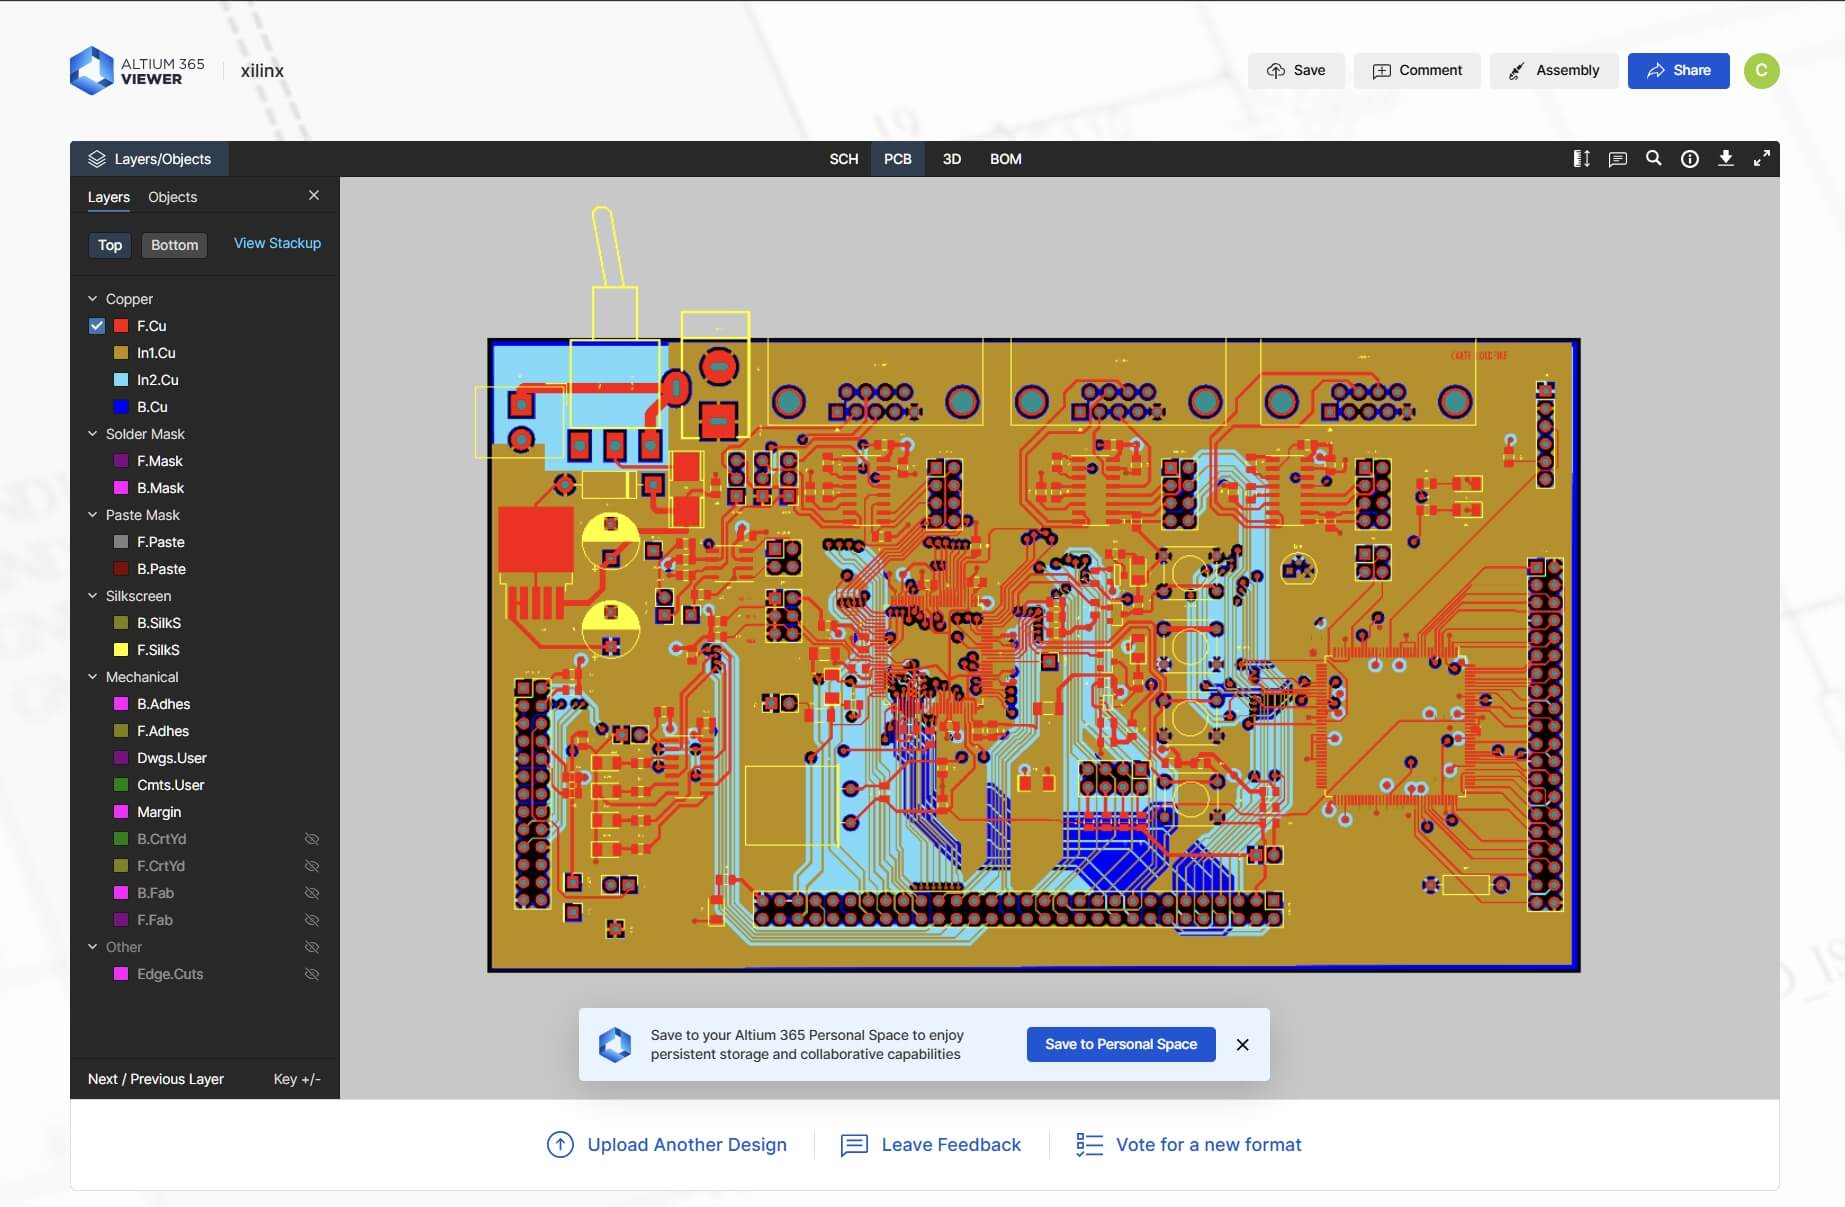This screenshot has height=1207, width=1845.
Task: Open the Objects tab
Action: coord(172,197)
